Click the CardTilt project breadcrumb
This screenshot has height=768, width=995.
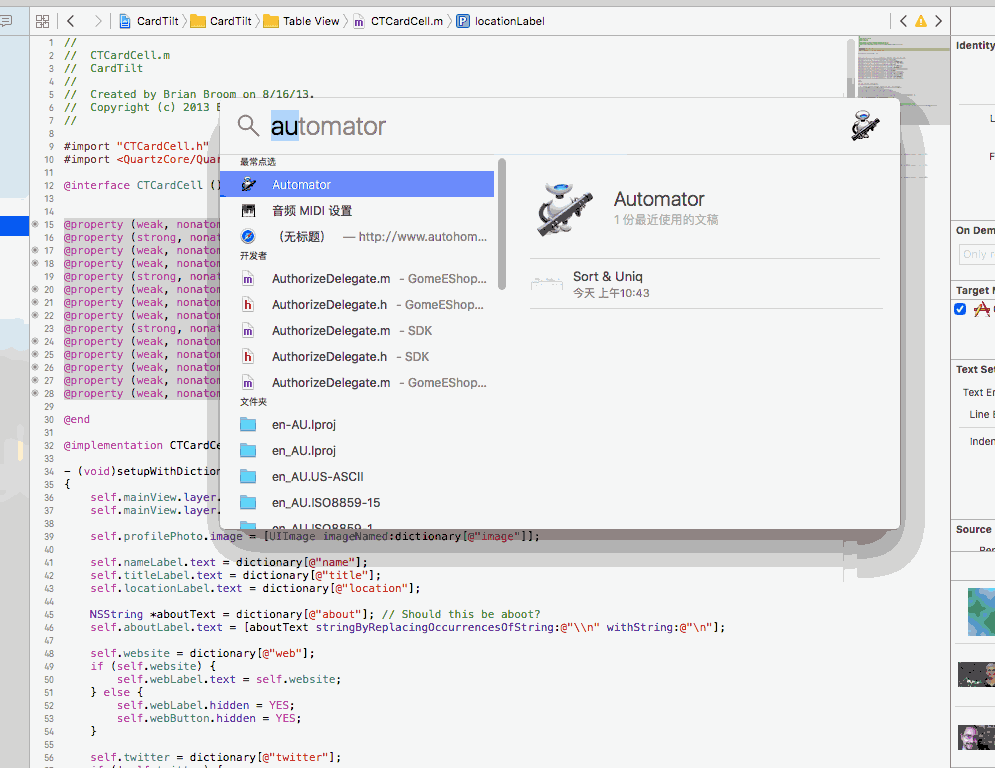point(150,21)
